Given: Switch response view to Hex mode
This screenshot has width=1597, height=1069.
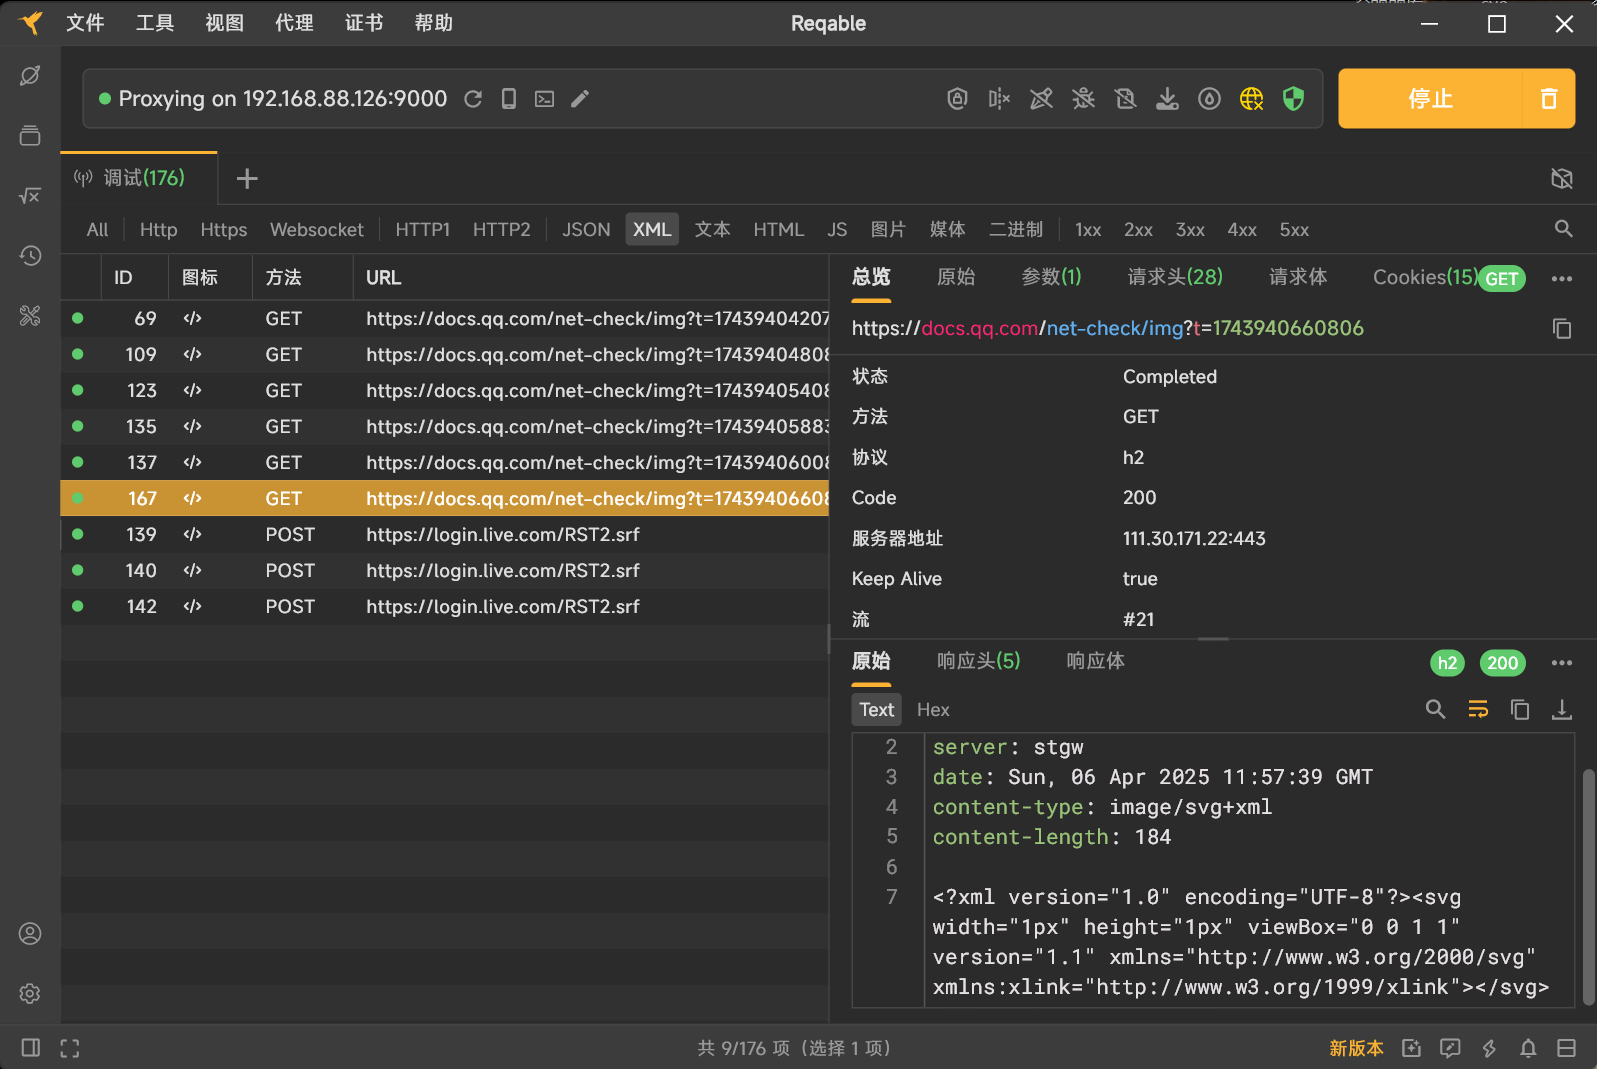Looking at the screenshot, I should [x=932, y=710].
